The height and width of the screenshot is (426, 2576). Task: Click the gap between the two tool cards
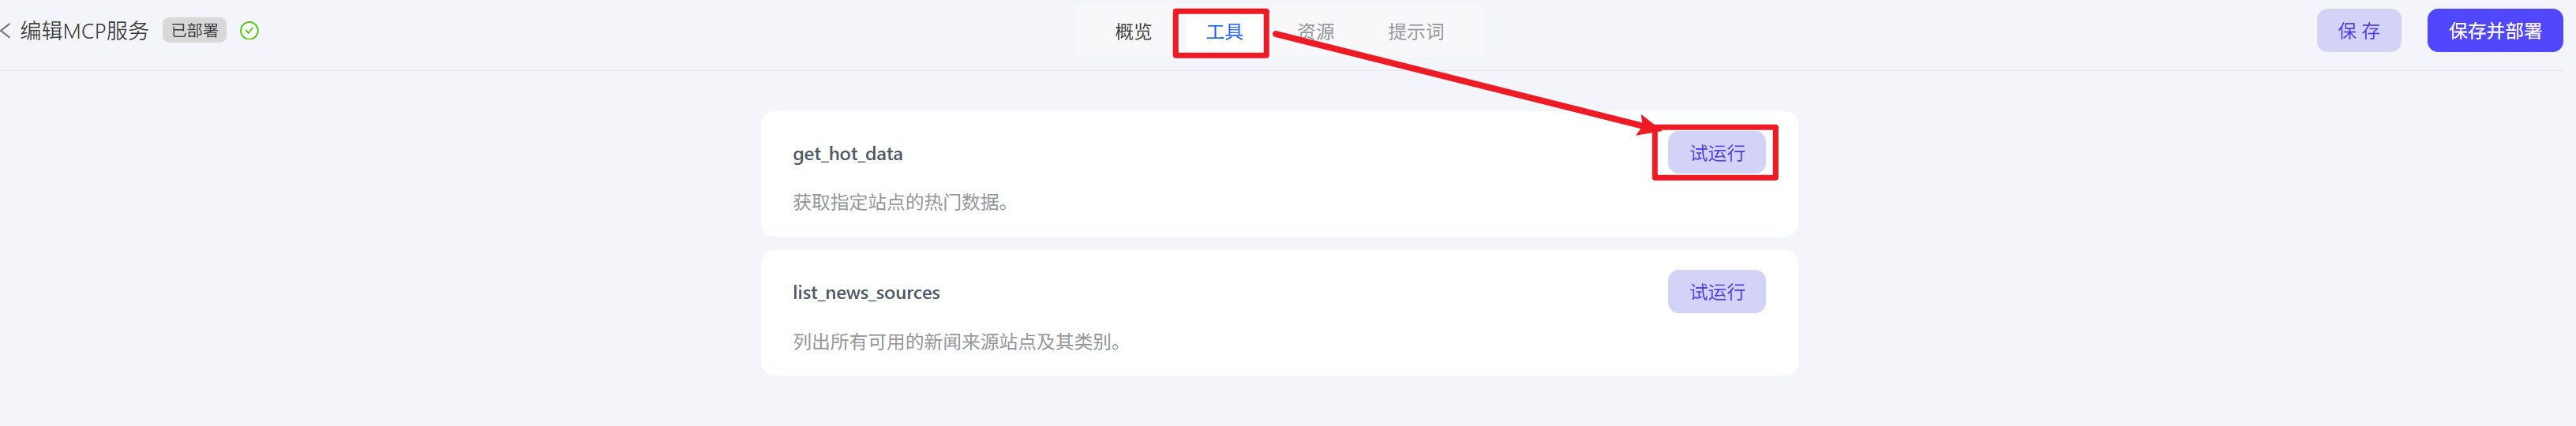(x=1279, y=244)
